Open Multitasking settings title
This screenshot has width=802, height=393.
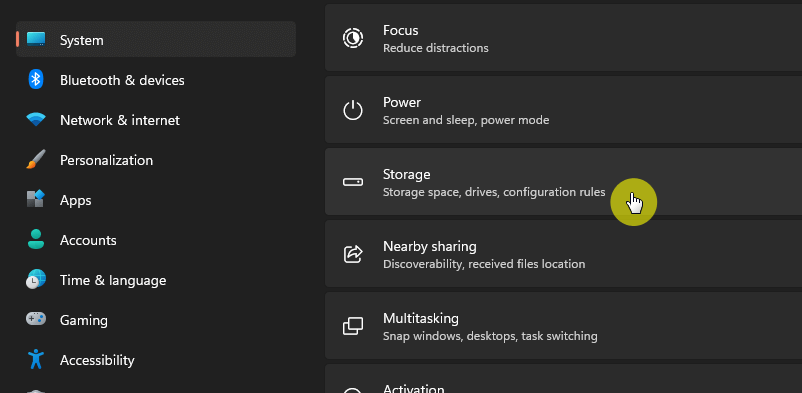[421, 319]
